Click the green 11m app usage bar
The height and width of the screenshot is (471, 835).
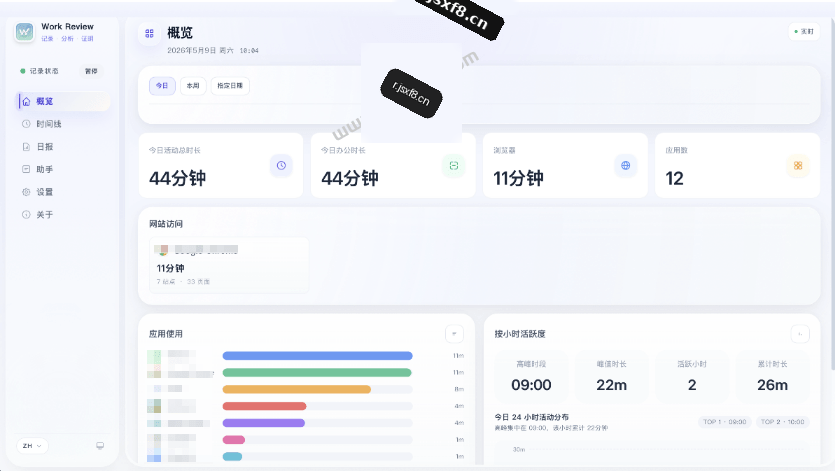tap(317, 372)
